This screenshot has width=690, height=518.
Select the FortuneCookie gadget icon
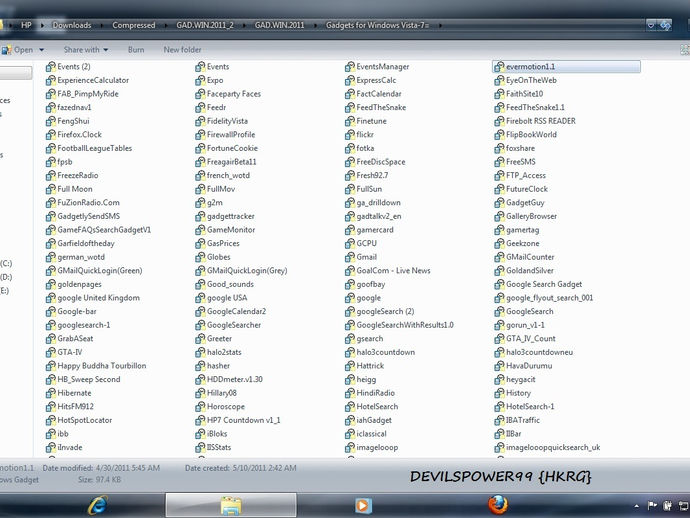coord(200,148)
